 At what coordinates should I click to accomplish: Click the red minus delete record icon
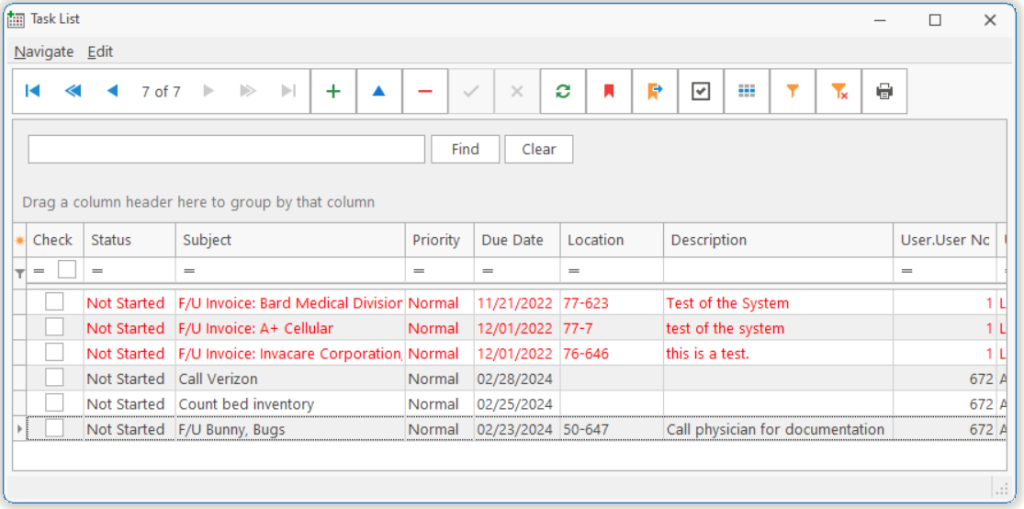pyautogui.click(x=425, y=91)
